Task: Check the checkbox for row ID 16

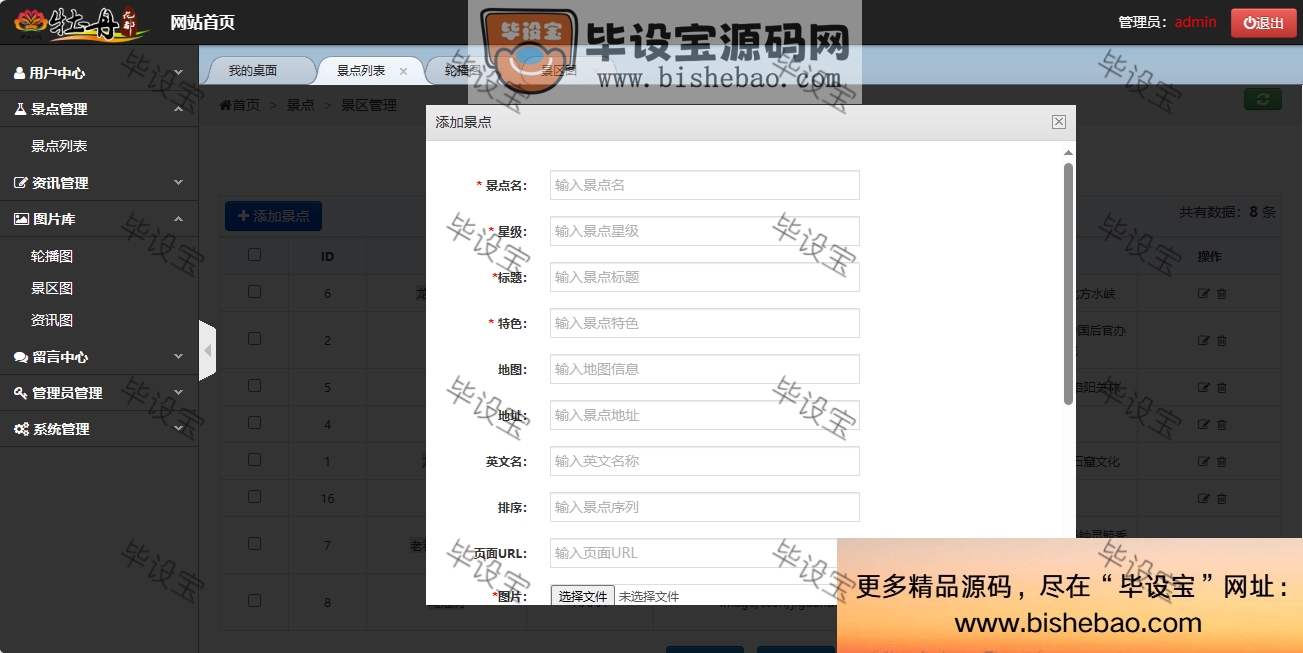Action: click(x=254, y=497)
